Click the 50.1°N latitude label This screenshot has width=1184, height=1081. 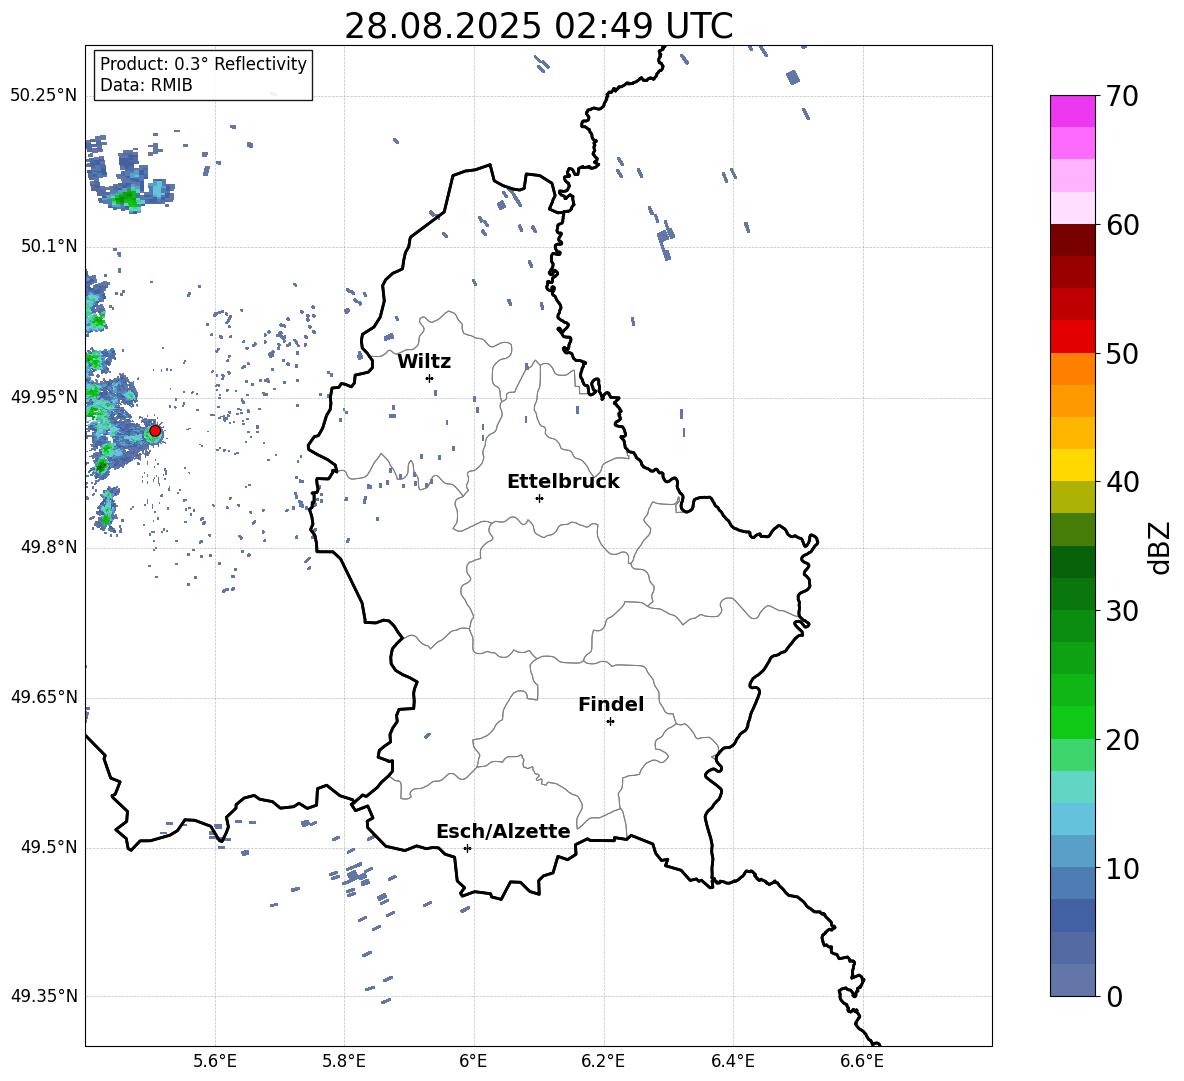click(48, 246)
